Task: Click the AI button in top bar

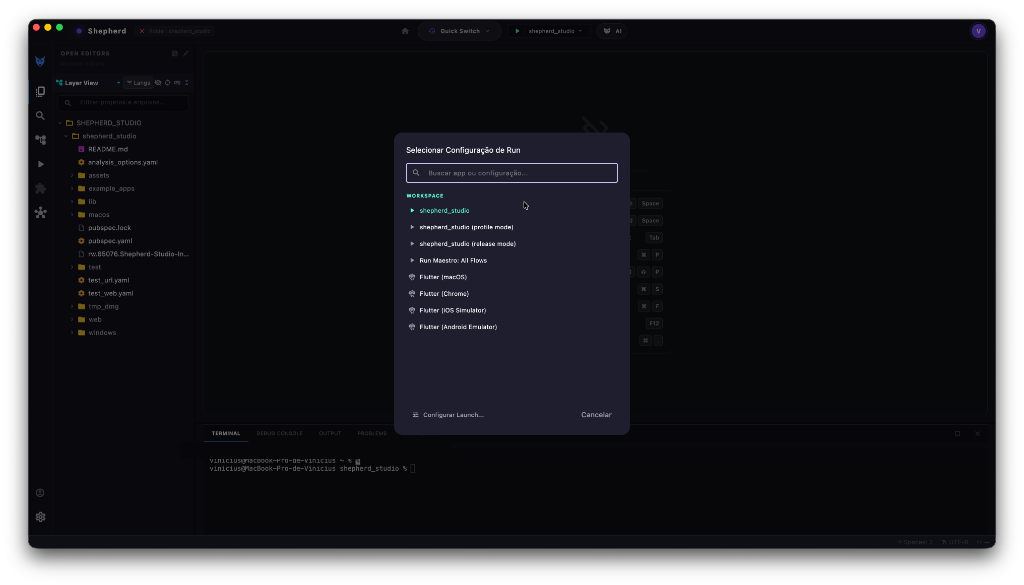Action: [612, 31]
